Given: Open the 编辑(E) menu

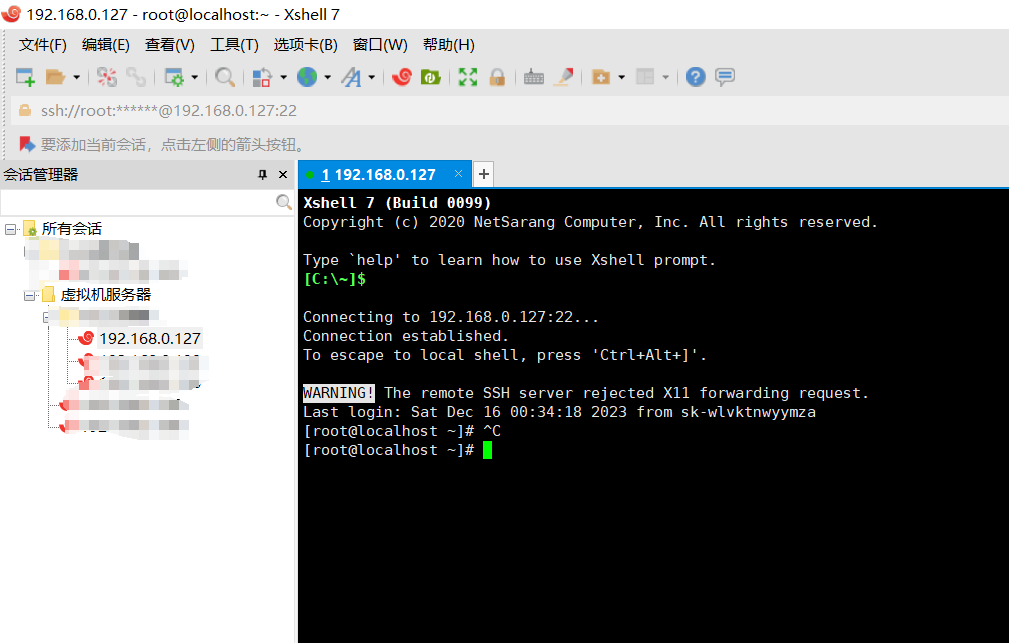Looking at the screenshot, I should tap(106, 44).
